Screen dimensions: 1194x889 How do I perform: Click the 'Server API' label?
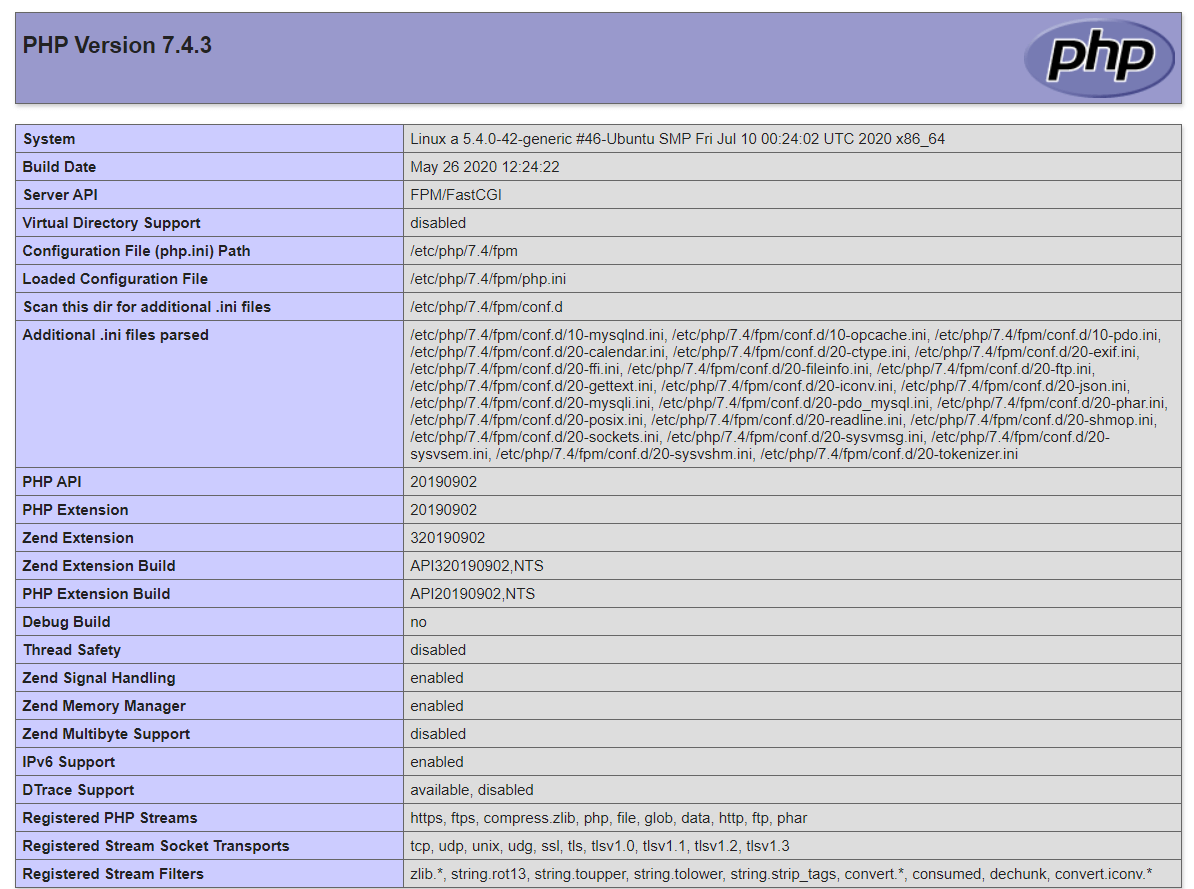(x=60, y=195)
